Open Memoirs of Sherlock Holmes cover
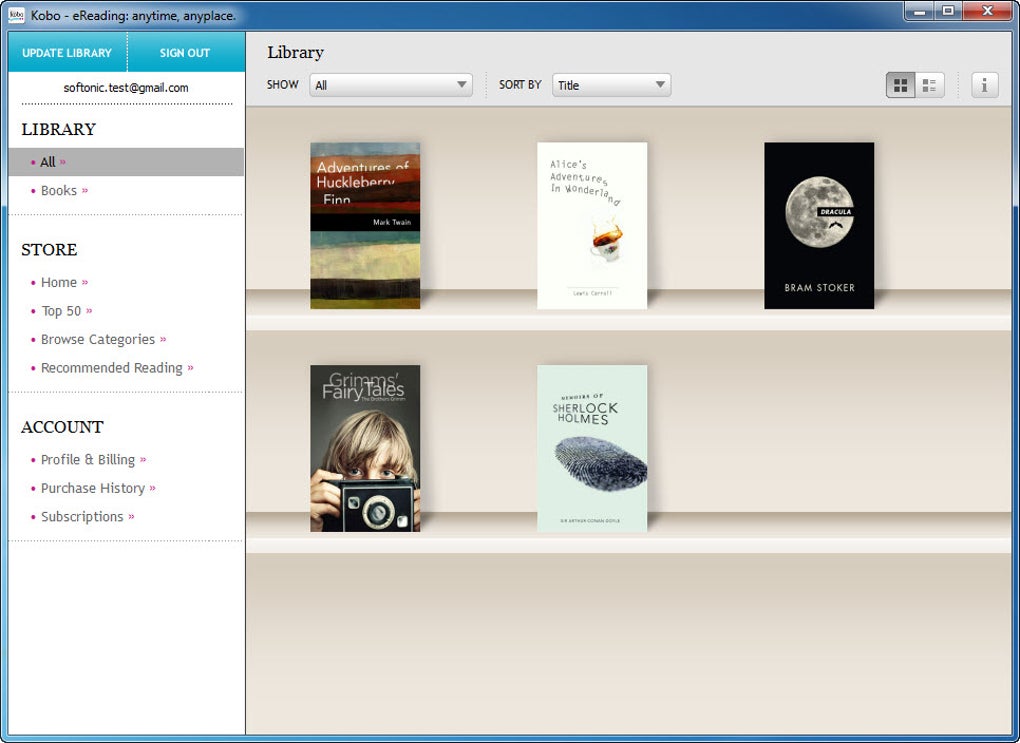 point(592,448)
